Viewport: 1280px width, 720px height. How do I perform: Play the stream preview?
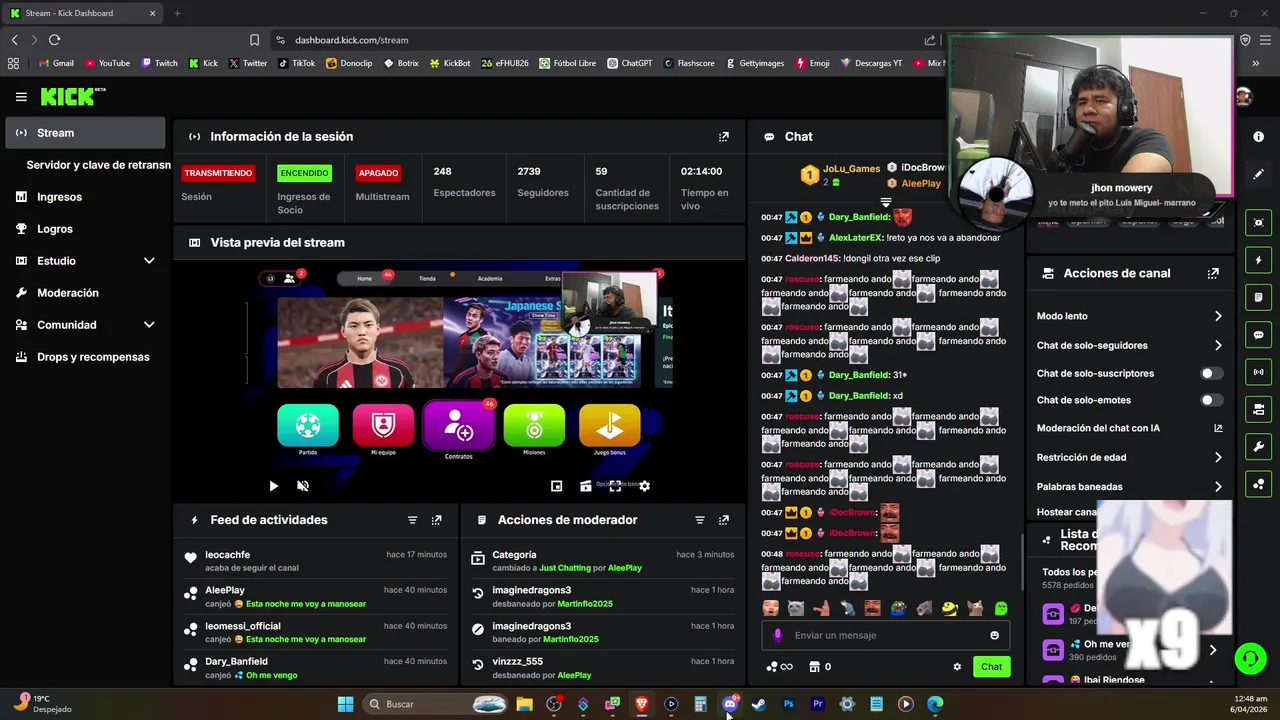(x=273, y=486)
